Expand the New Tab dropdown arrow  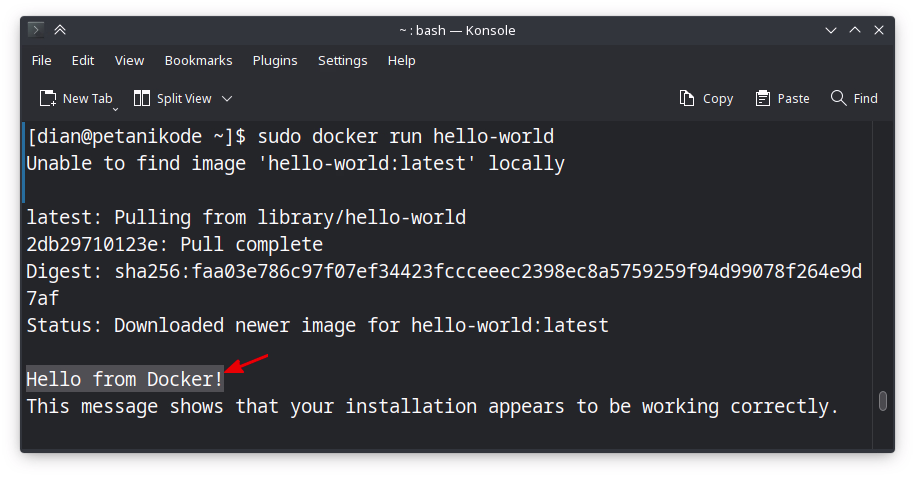[x=116, y=109]
